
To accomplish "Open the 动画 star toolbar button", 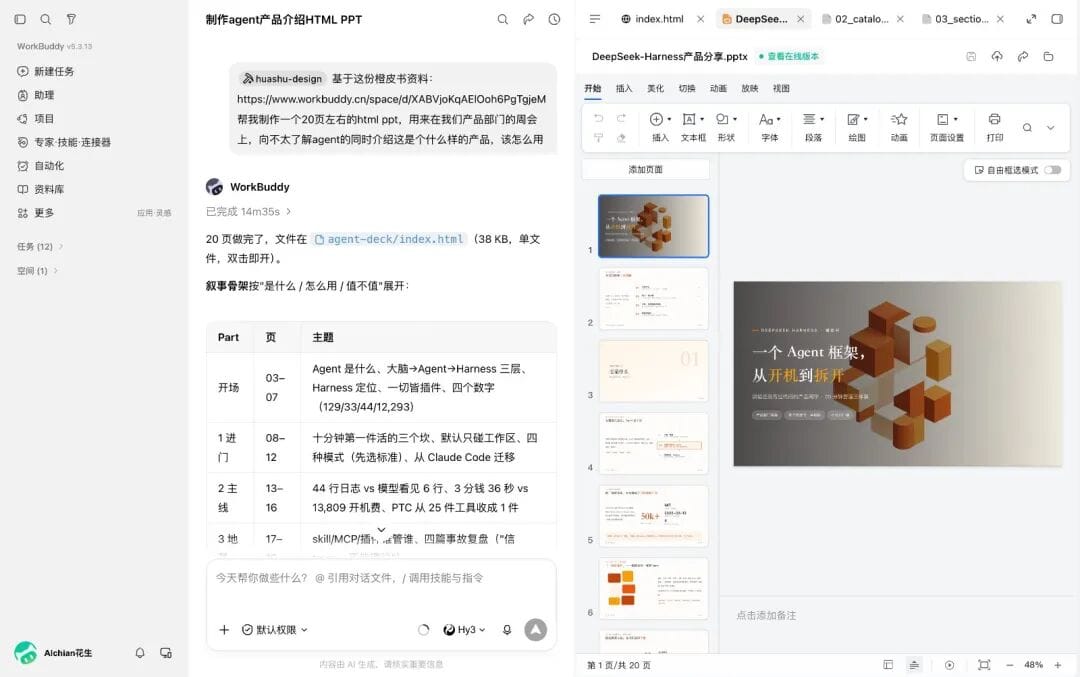I will pyautogui.click(x=899, y=127).
